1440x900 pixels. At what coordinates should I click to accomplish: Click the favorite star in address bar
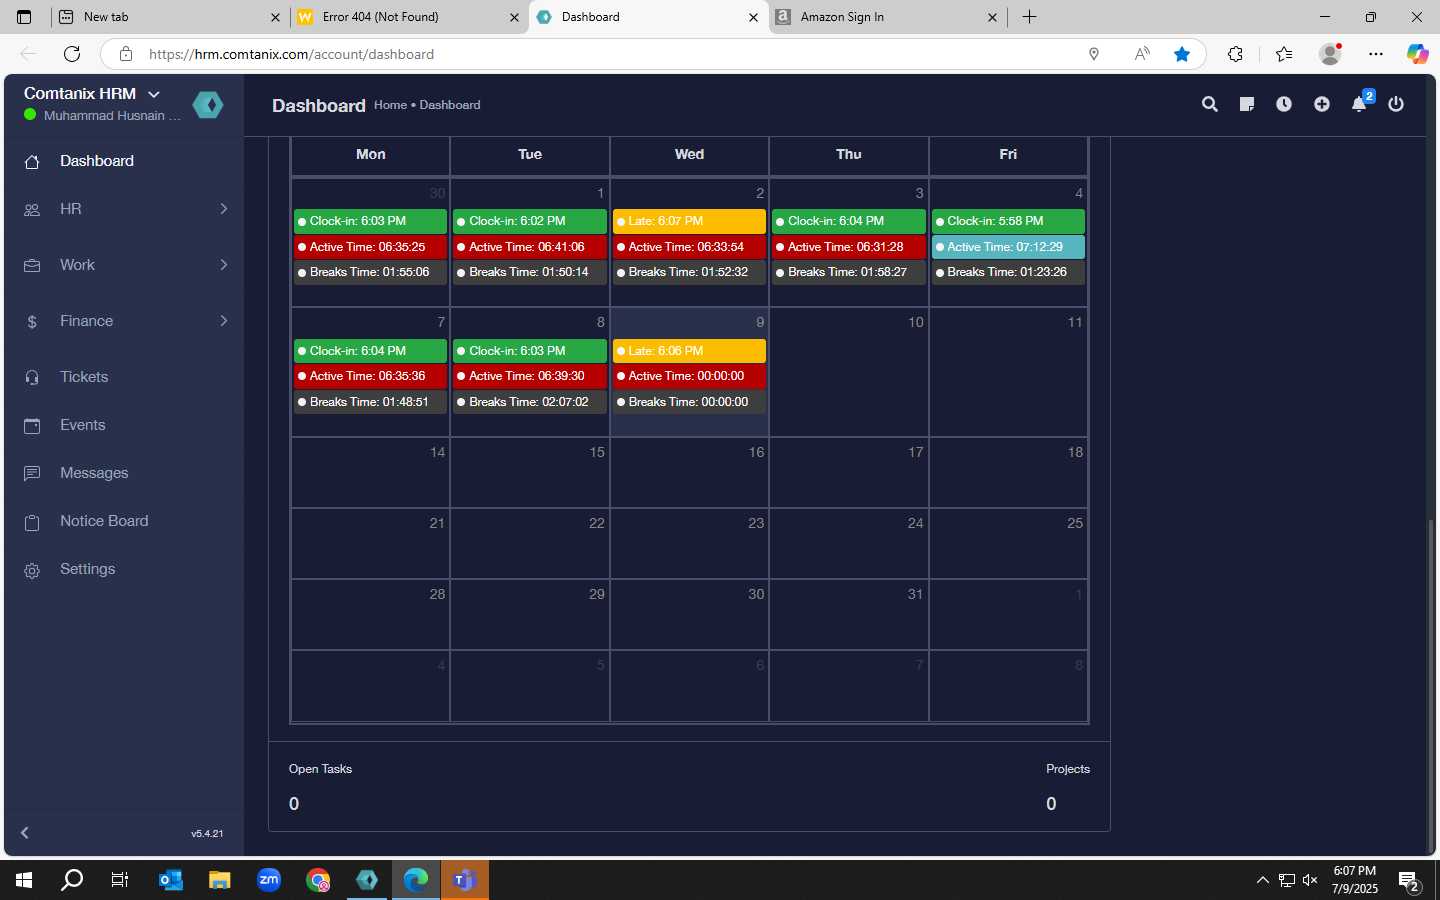1182,54
